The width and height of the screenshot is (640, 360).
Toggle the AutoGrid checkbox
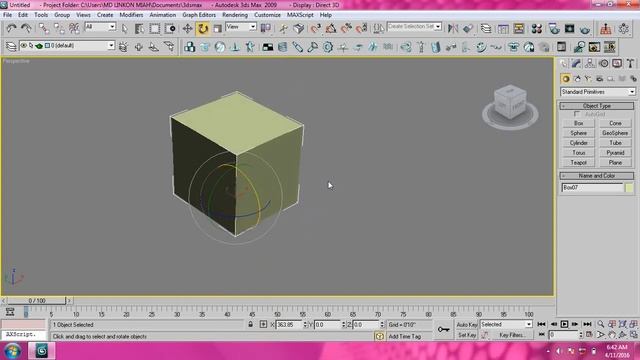577,114
